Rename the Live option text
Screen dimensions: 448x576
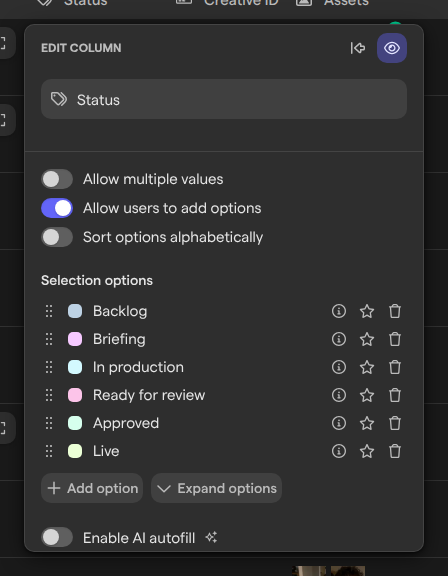click(106, 451)
